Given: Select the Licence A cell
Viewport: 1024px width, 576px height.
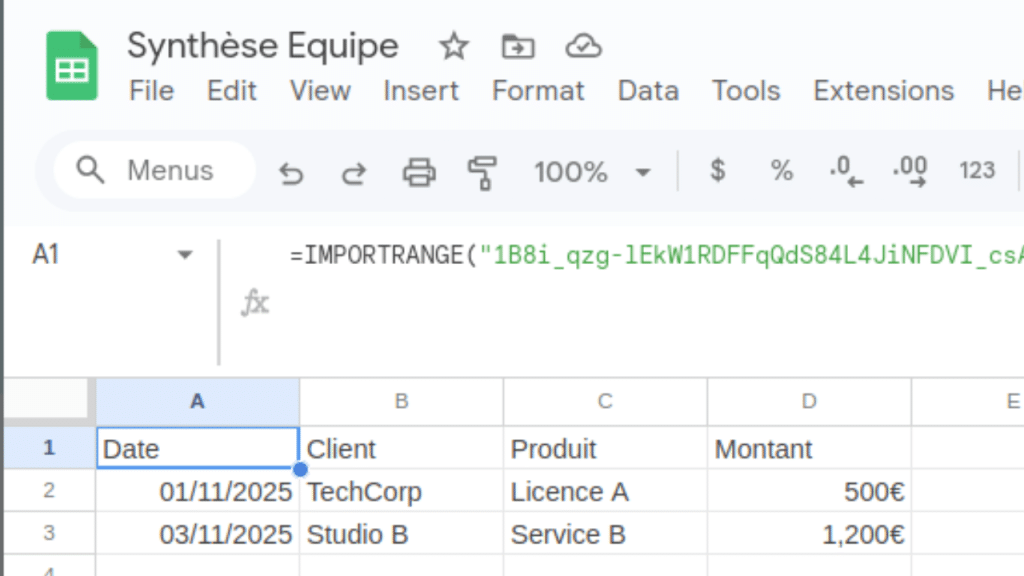Looking at the screenshot, I should coord(605,491).
